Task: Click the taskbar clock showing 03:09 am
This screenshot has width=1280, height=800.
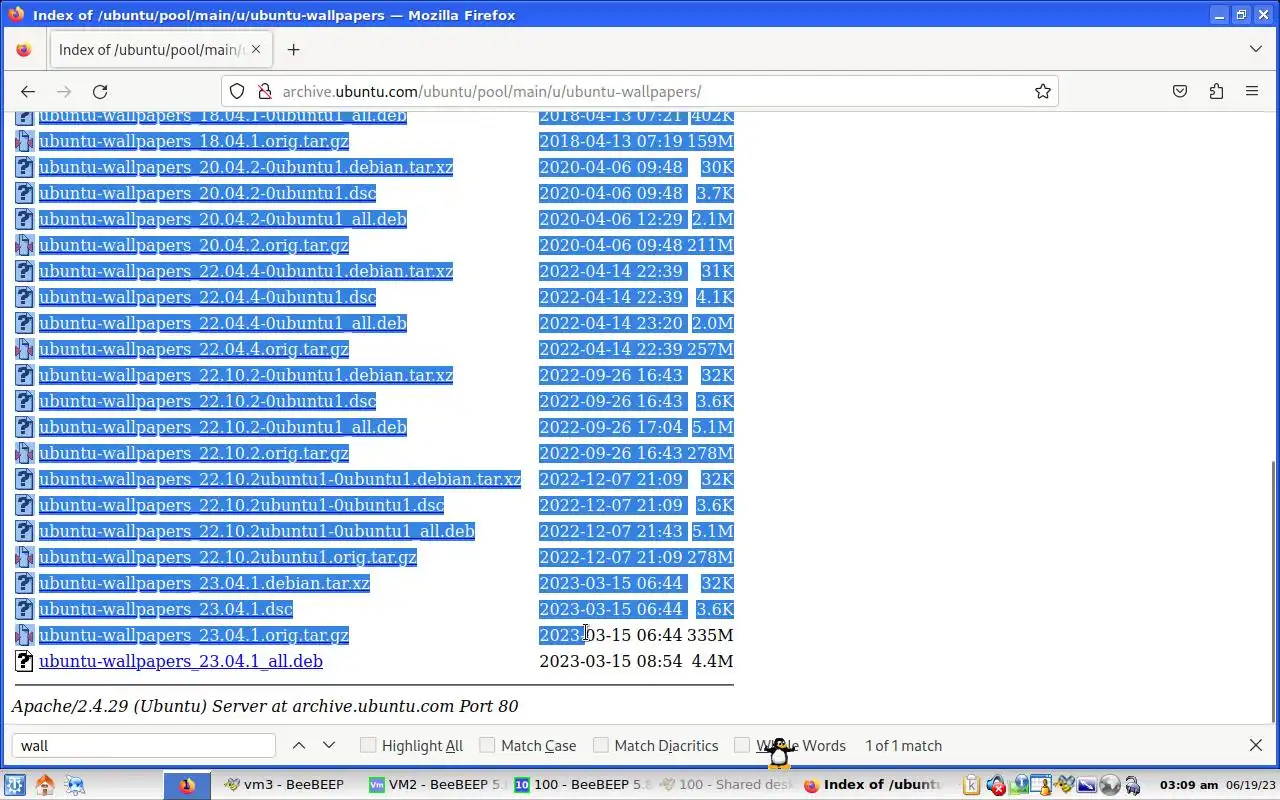Action: (x=1189, y=785)
